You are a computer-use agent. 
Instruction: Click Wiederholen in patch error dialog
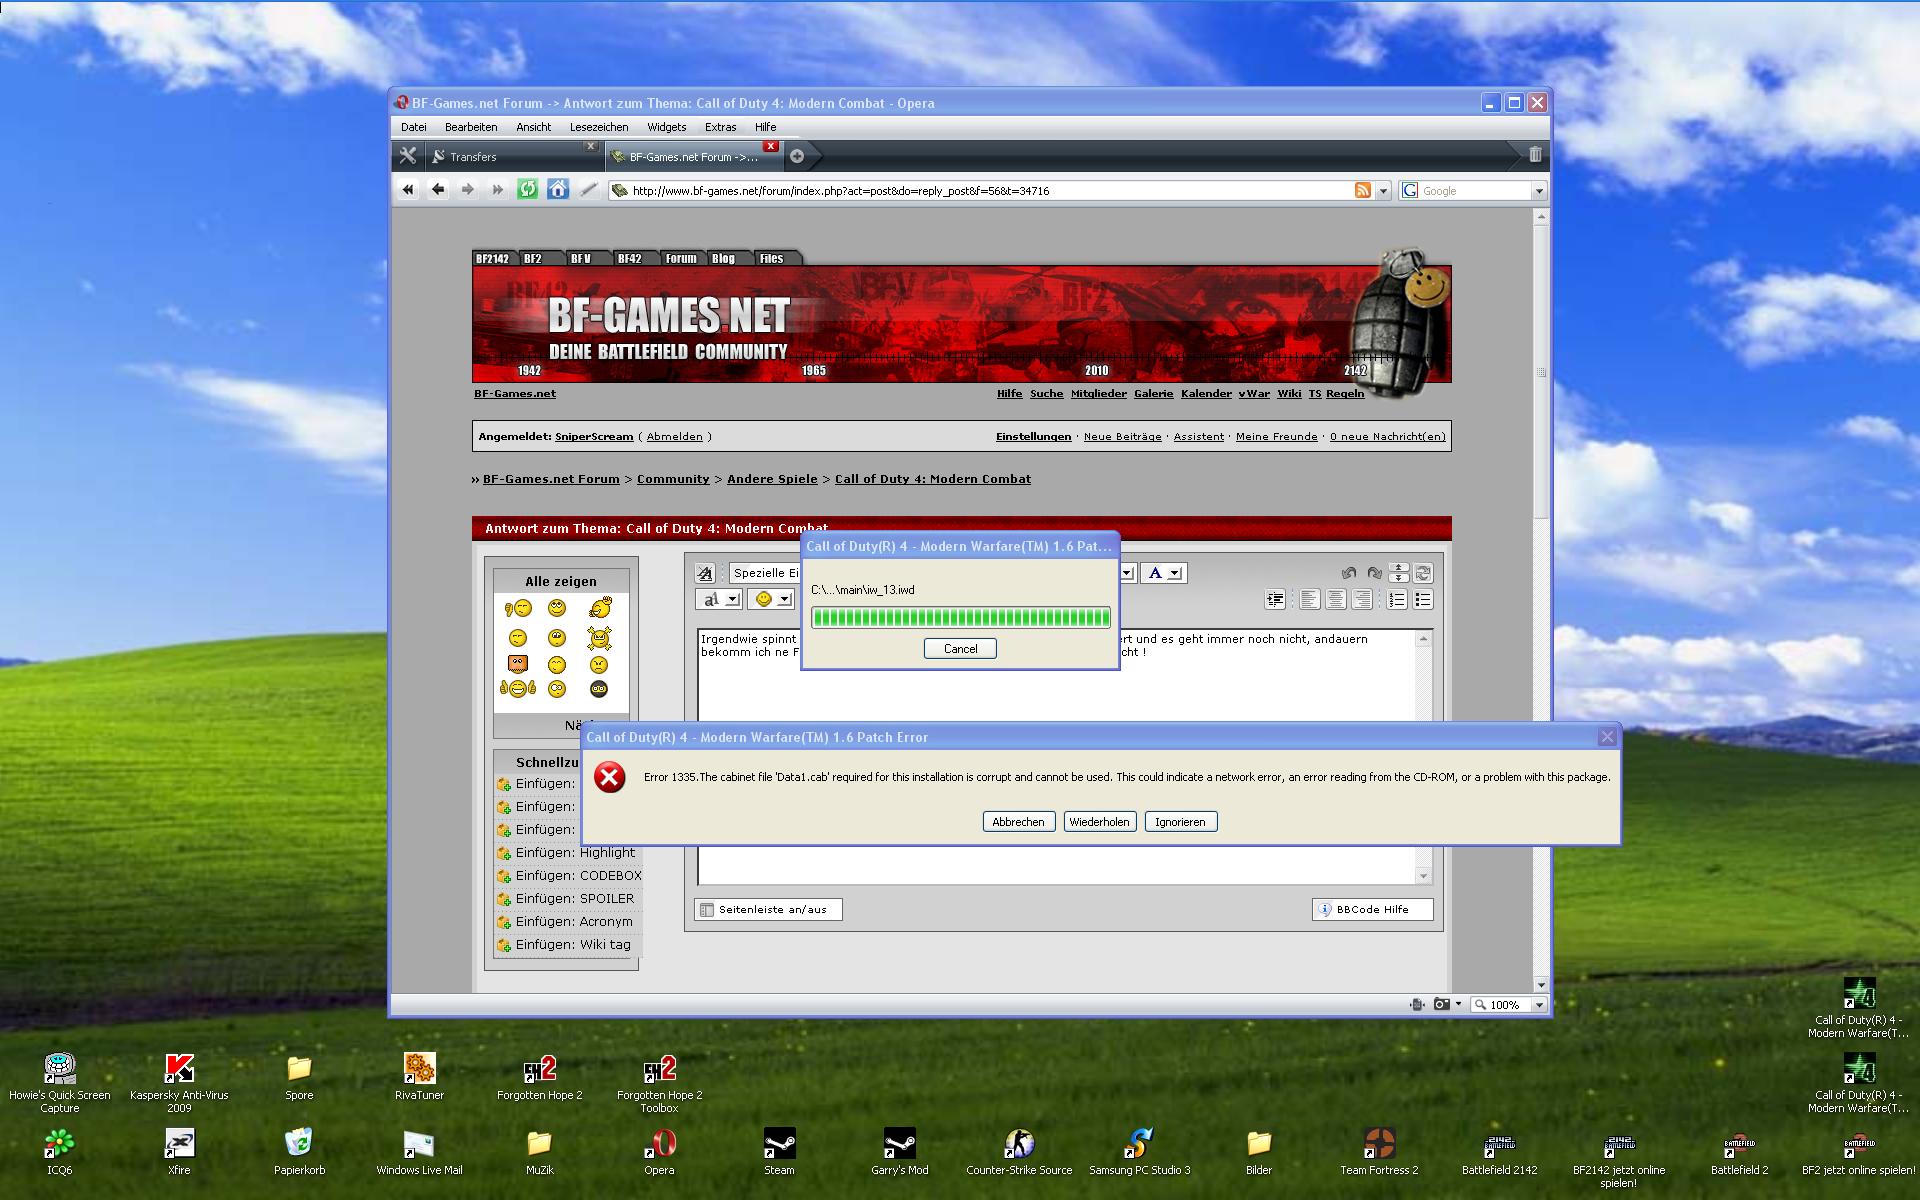pos(1099,822)
